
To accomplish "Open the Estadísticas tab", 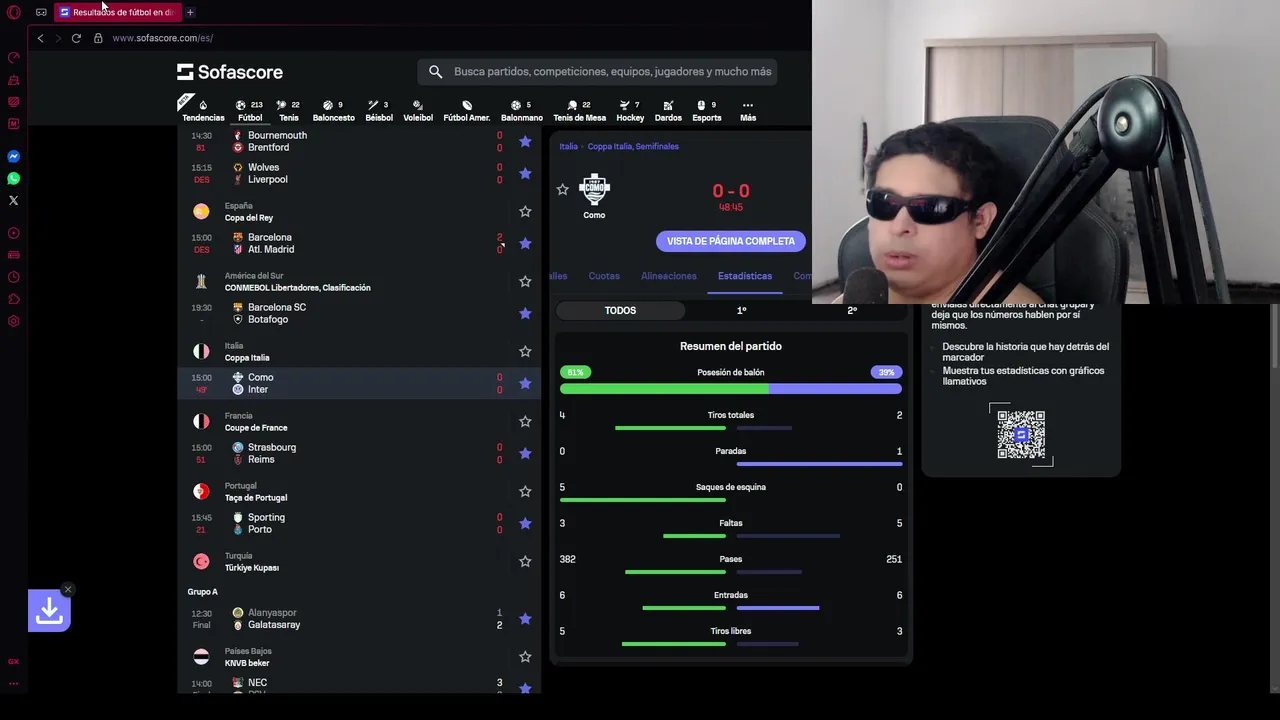I will [745, 276].
